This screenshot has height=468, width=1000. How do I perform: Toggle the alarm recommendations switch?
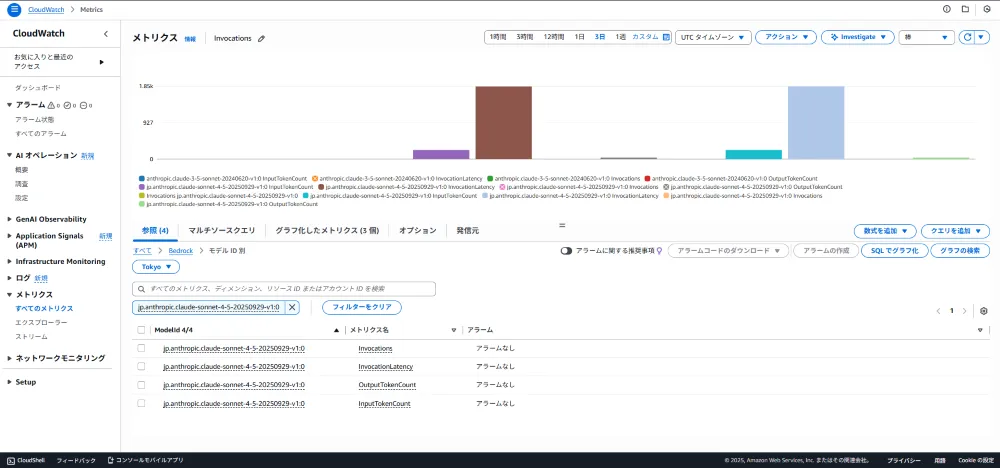coord(566,251)
